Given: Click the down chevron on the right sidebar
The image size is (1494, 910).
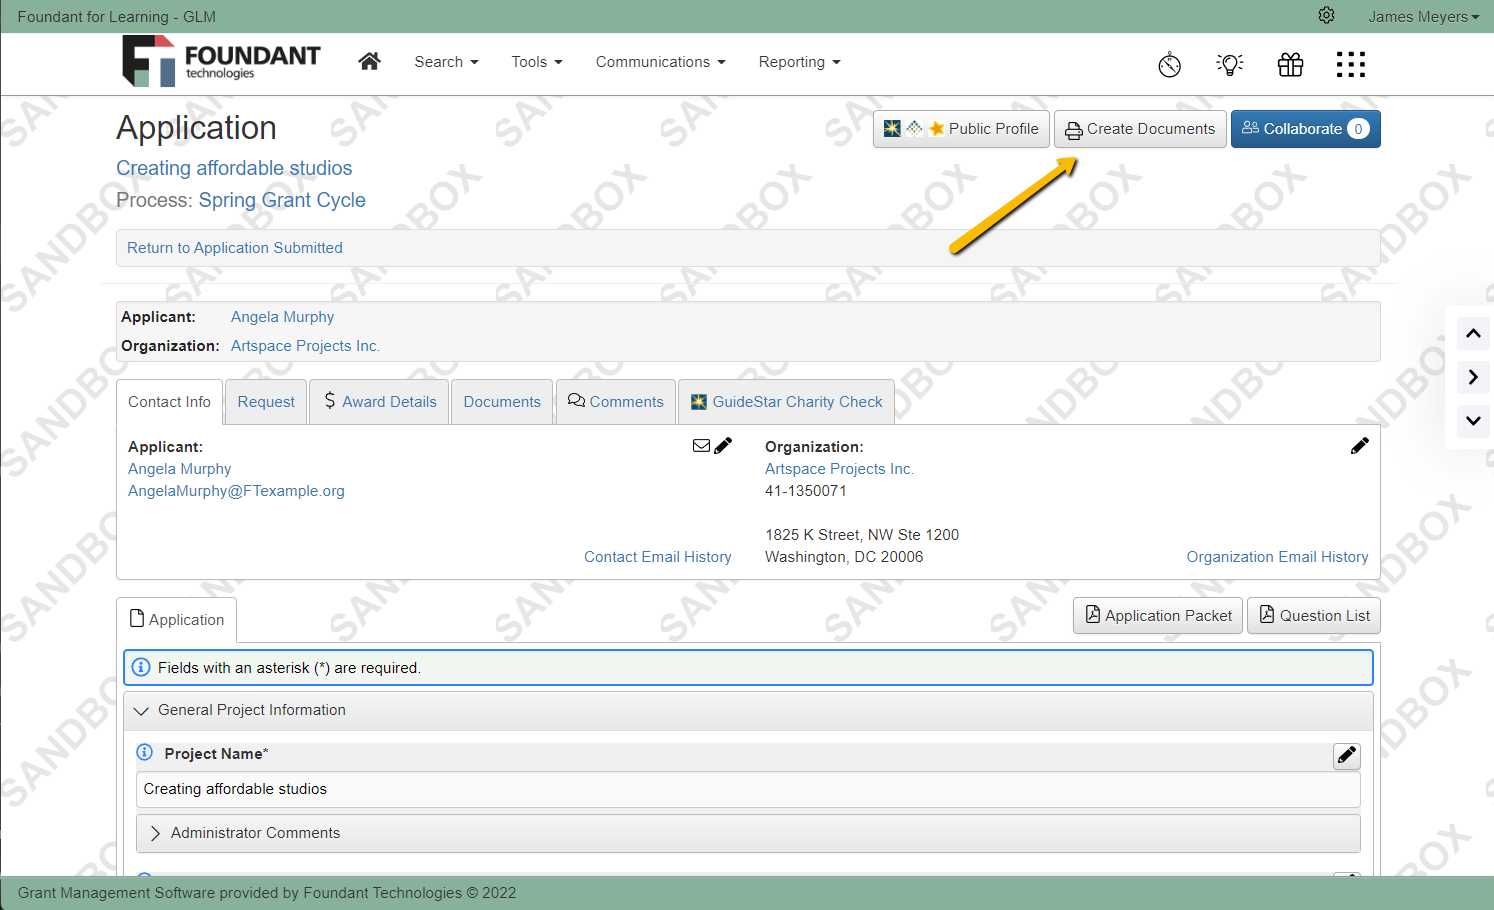Looking at the screenshot, I should pos(1472,421).
